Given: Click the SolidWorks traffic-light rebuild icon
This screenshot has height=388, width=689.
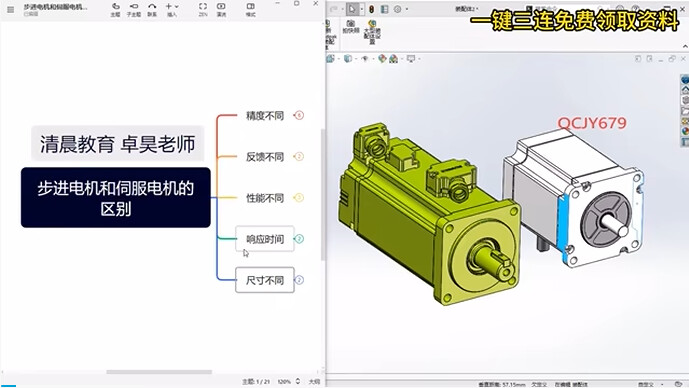Looking at the screenshot, I should (371, 9).
